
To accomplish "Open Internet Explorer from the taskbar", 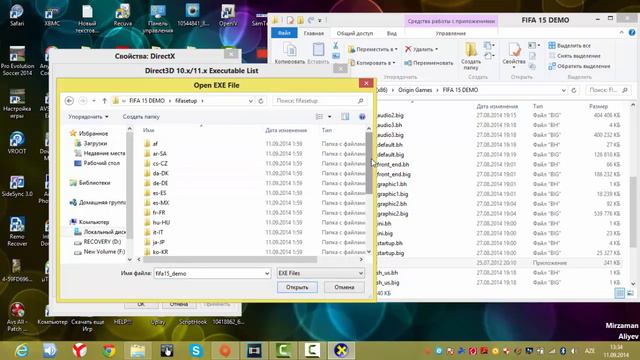I will pos(21,350).
